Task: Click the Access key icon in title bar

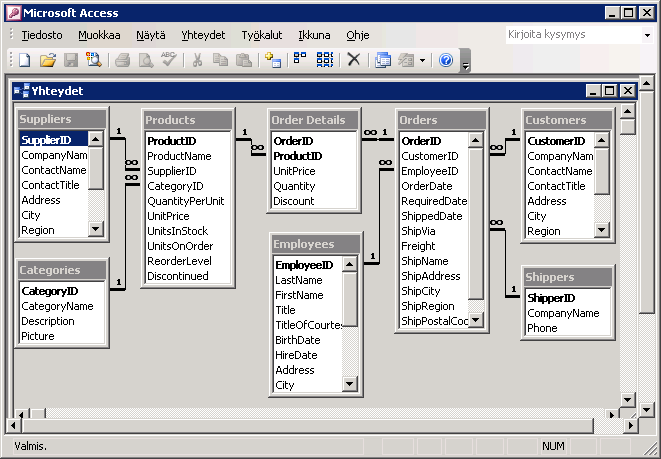Action: point(14,13)
